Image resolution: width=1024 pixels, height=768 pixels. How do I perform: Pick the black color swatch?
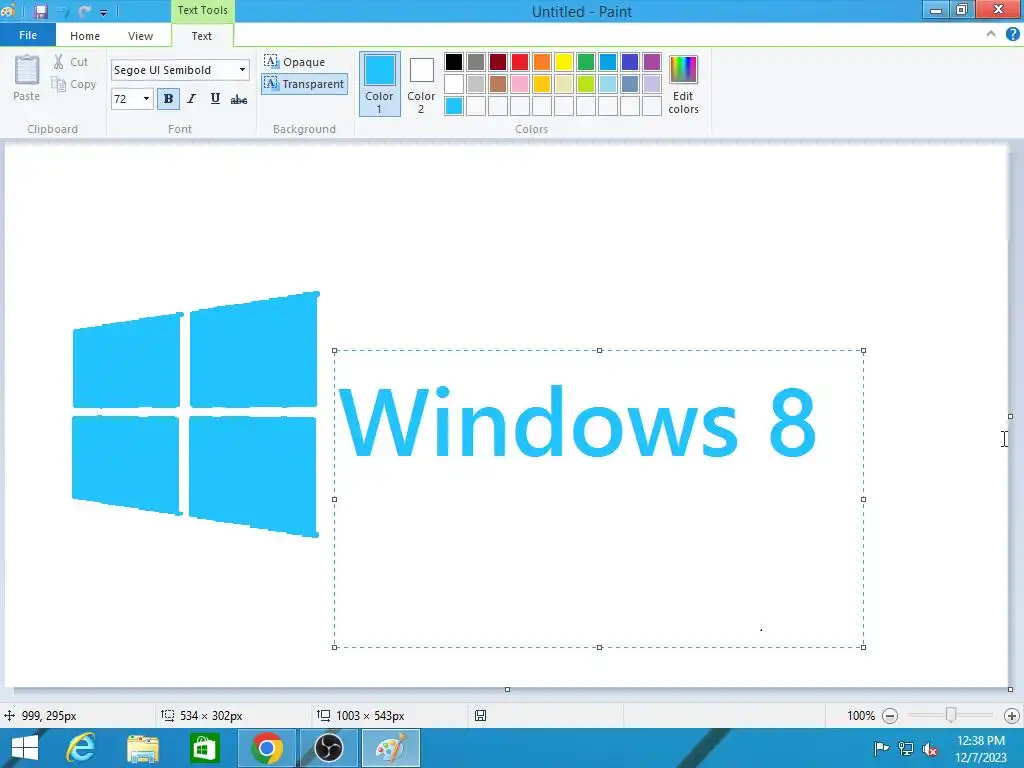click(454, 62)
